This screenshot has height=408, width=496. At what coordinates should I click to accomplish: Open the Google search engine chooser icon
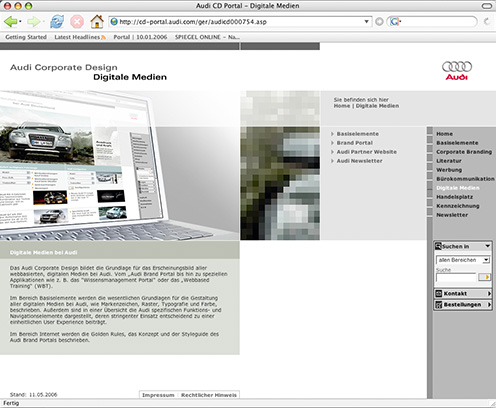[395, 22]
